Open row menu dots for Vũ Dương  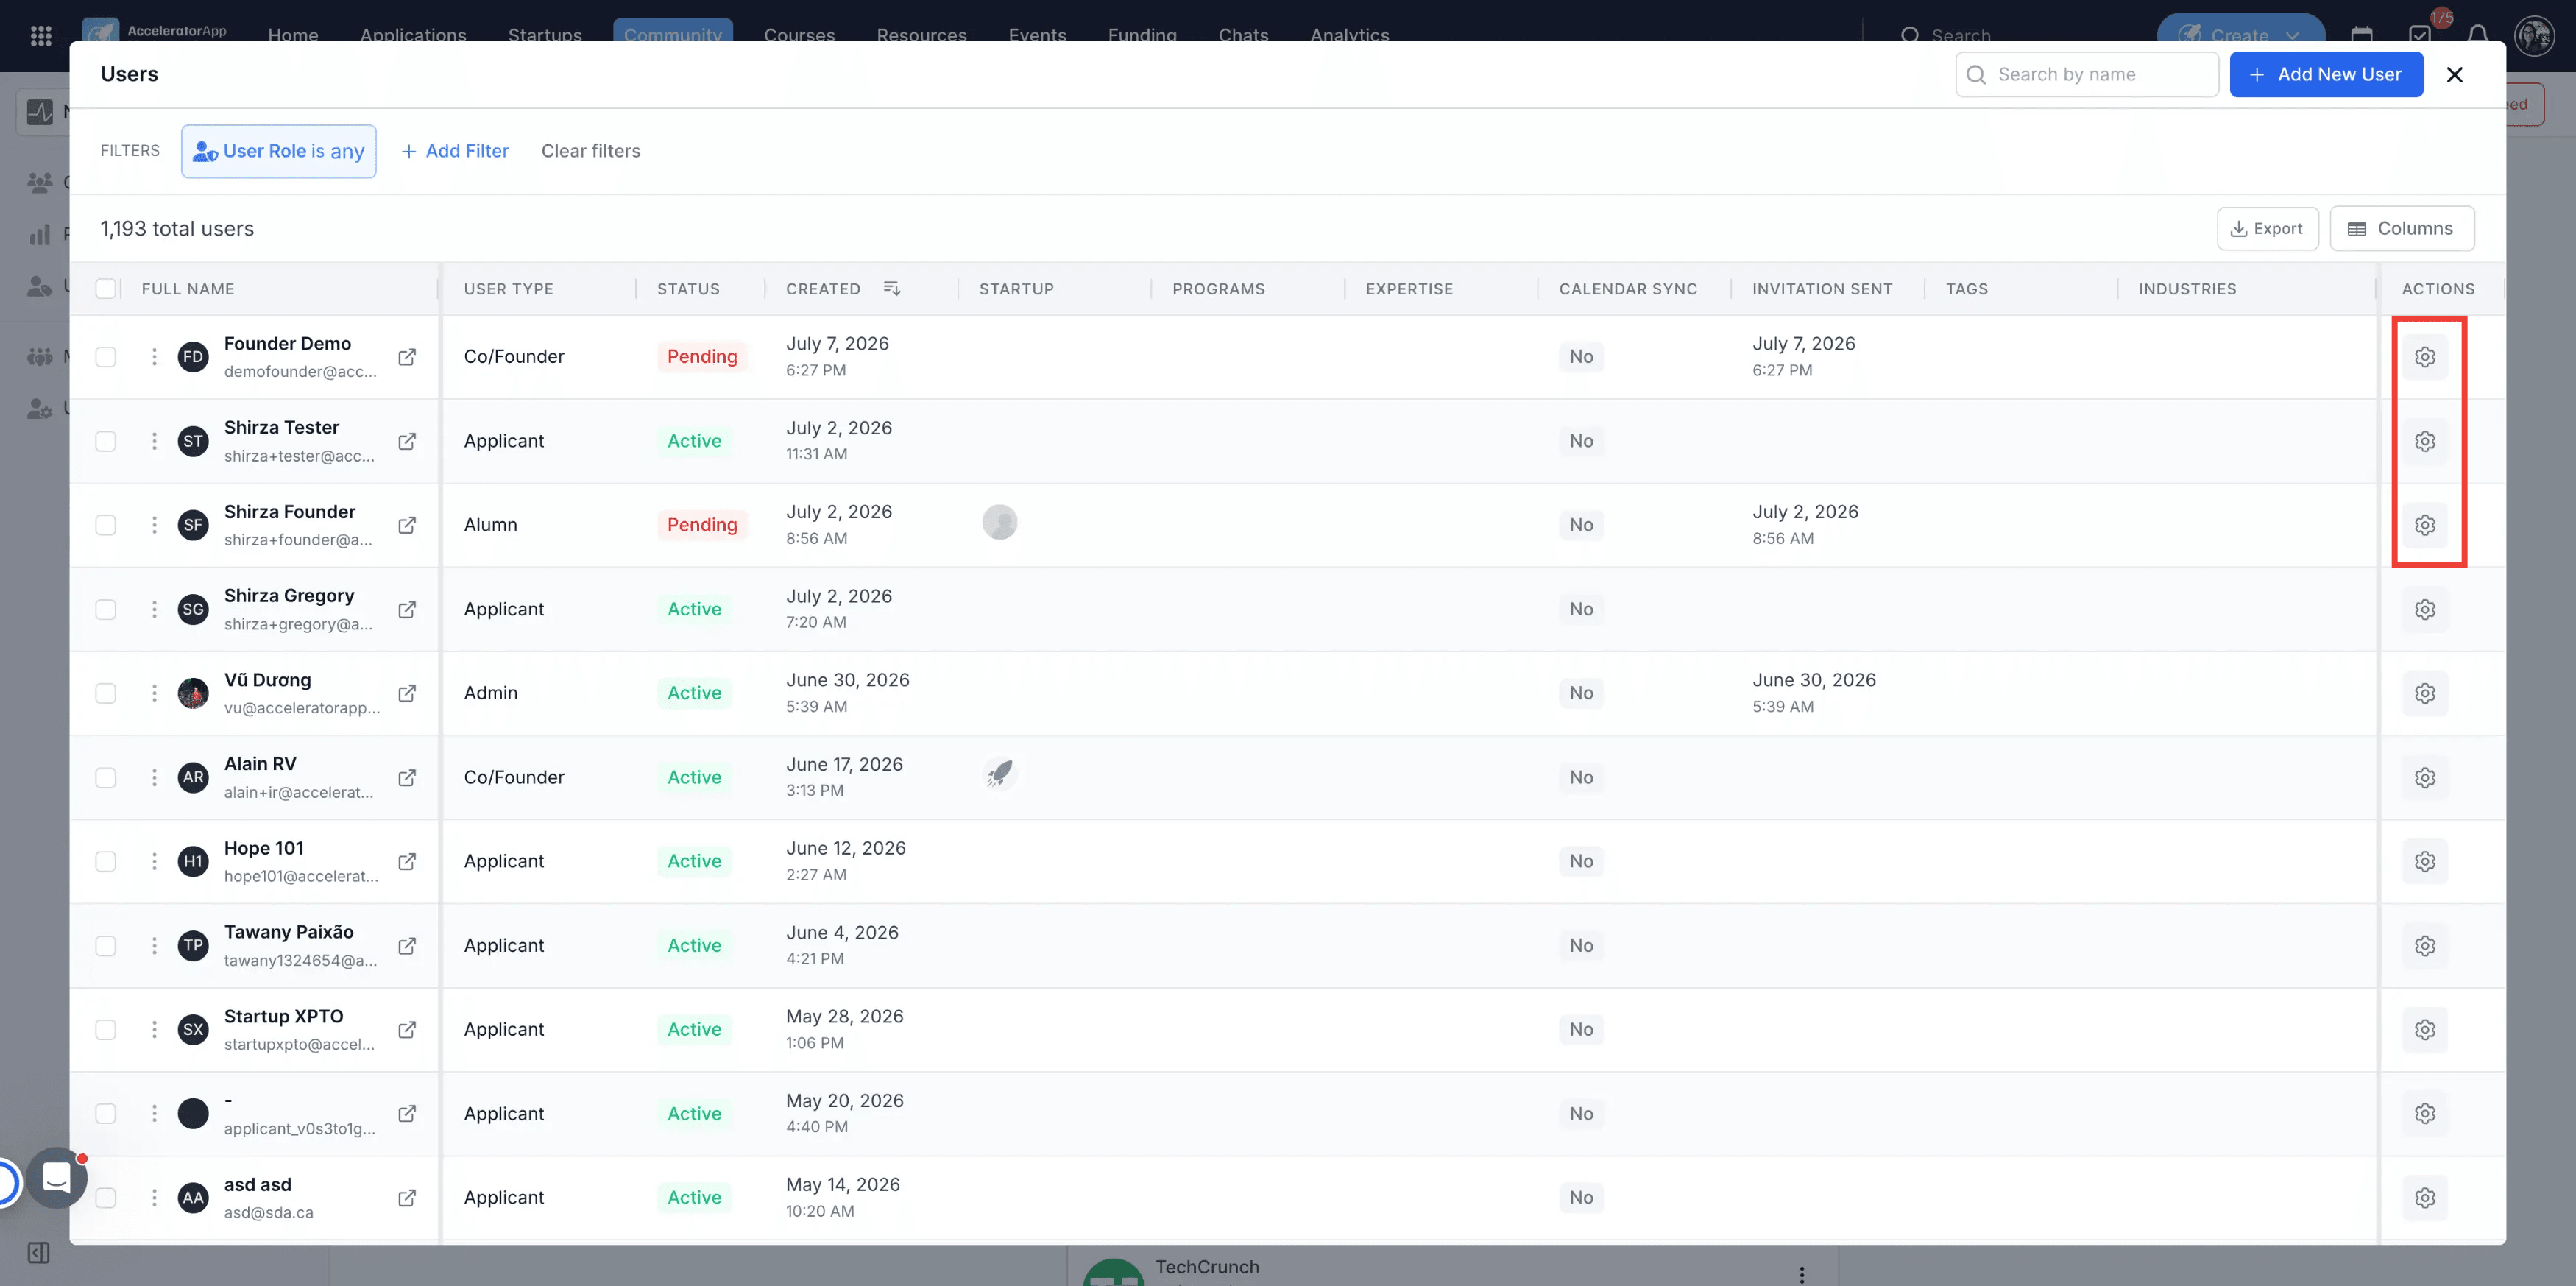coord(154,693)
